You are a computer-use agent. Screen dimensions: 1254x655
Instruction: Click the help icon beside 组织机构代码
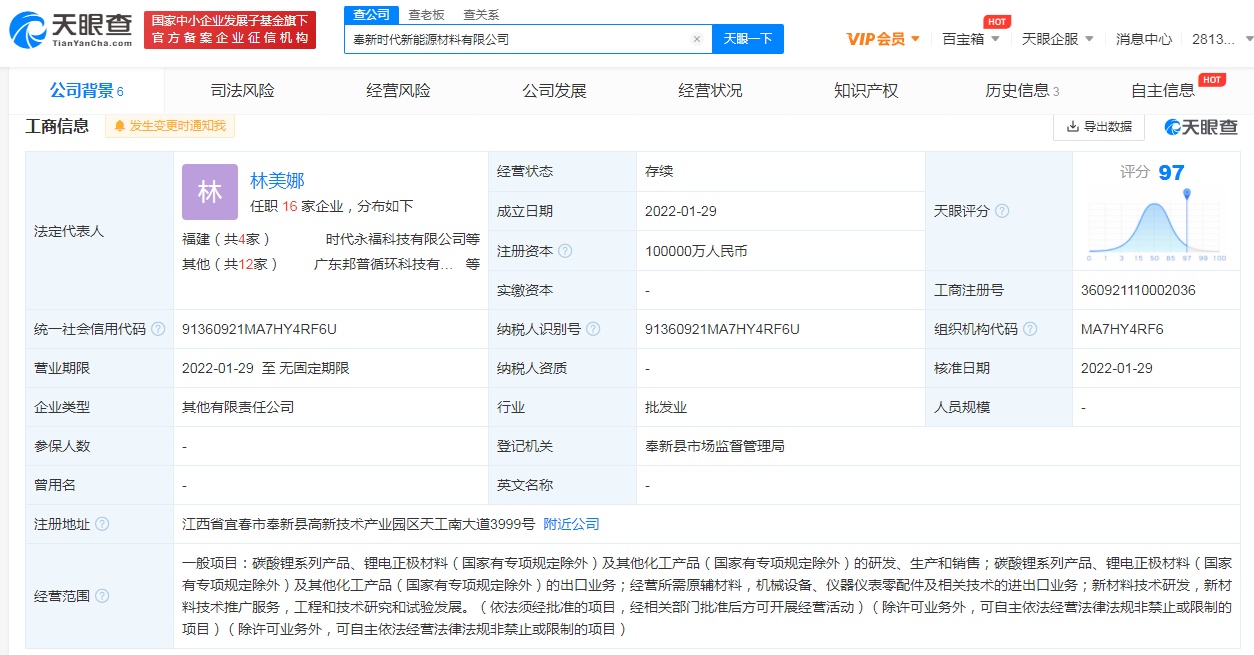[x=1030, y=329]
